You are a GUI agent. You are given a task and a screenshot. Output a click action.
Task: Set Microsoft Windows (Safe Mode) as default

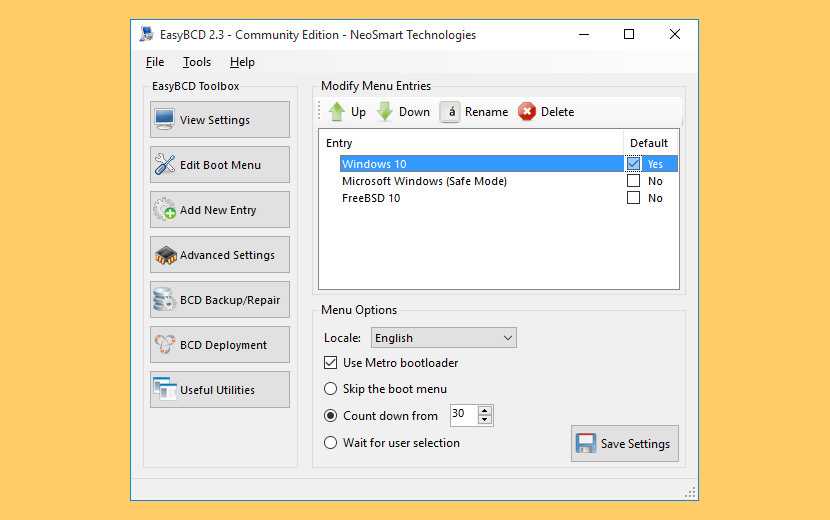point(633,181)
